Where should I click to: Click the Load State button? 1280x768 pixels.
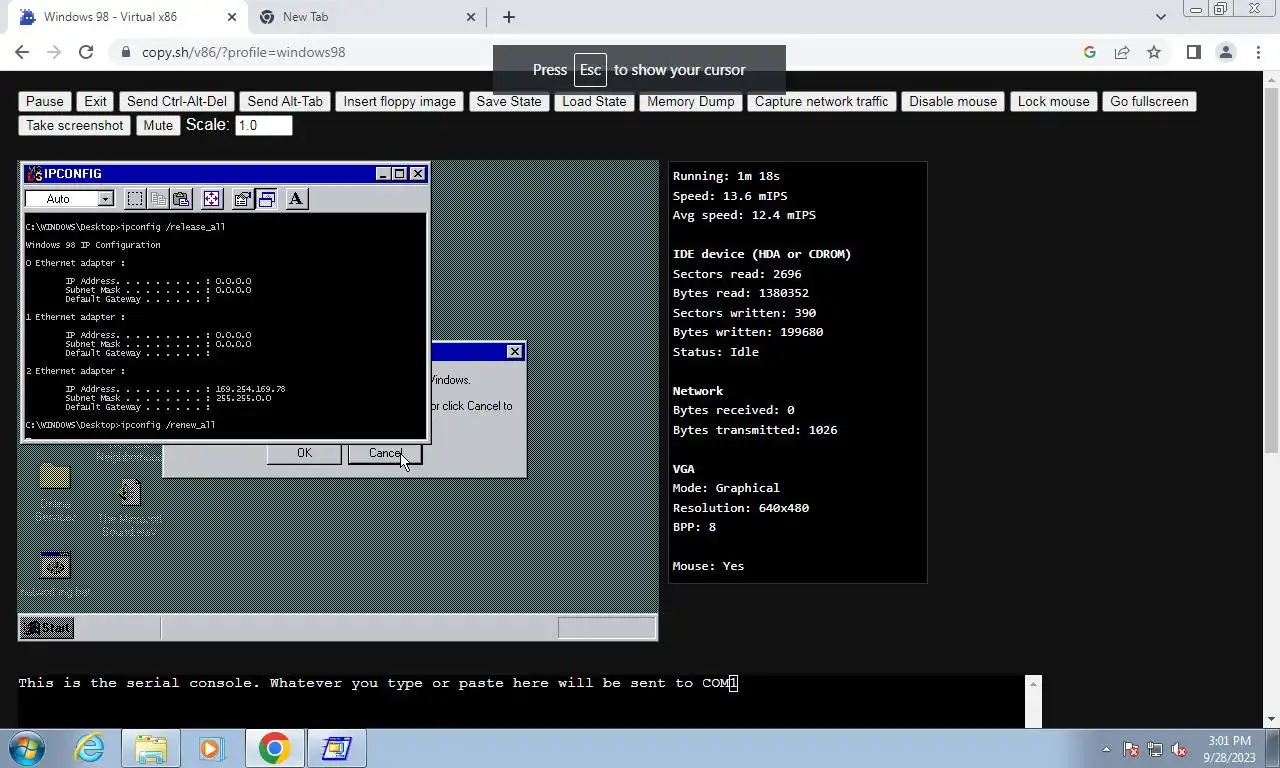[594, 101]
